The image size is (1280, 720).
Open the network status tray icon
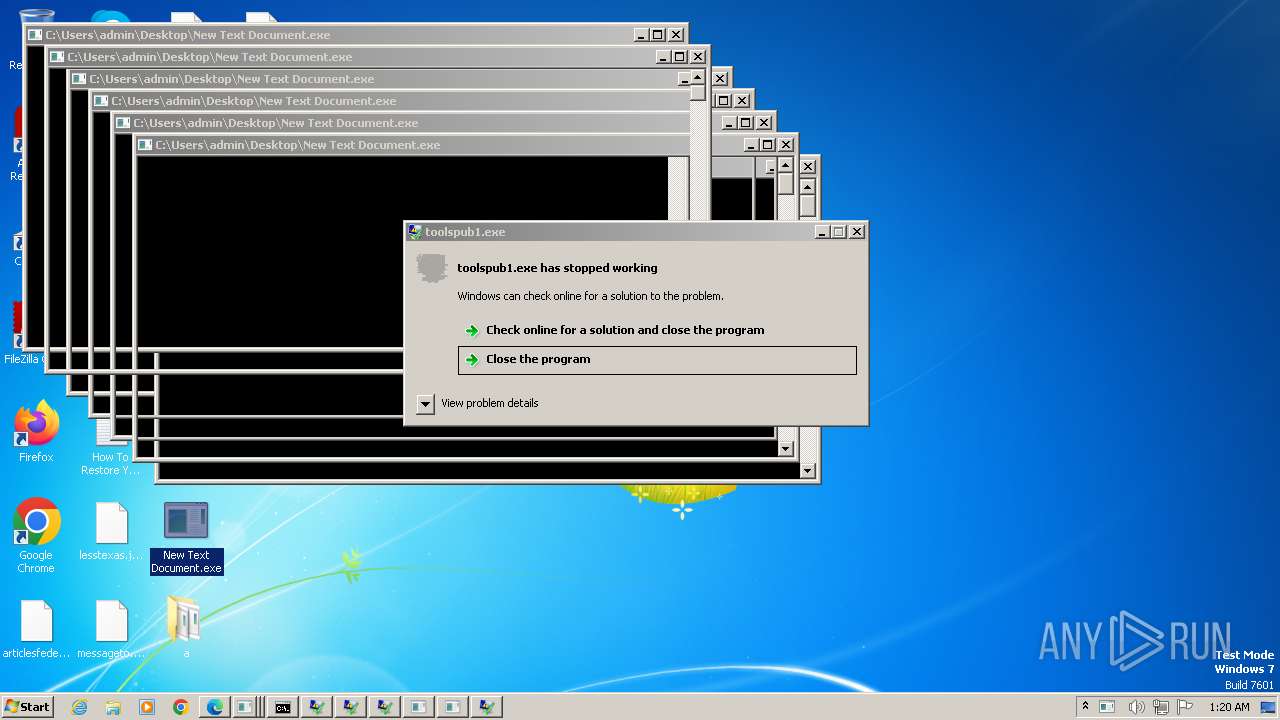1161,707
